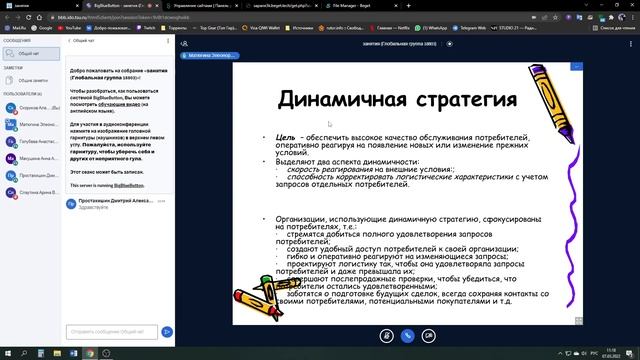Open the Торренты bookmark folder
640x360 pixels.
coord(174,28)
